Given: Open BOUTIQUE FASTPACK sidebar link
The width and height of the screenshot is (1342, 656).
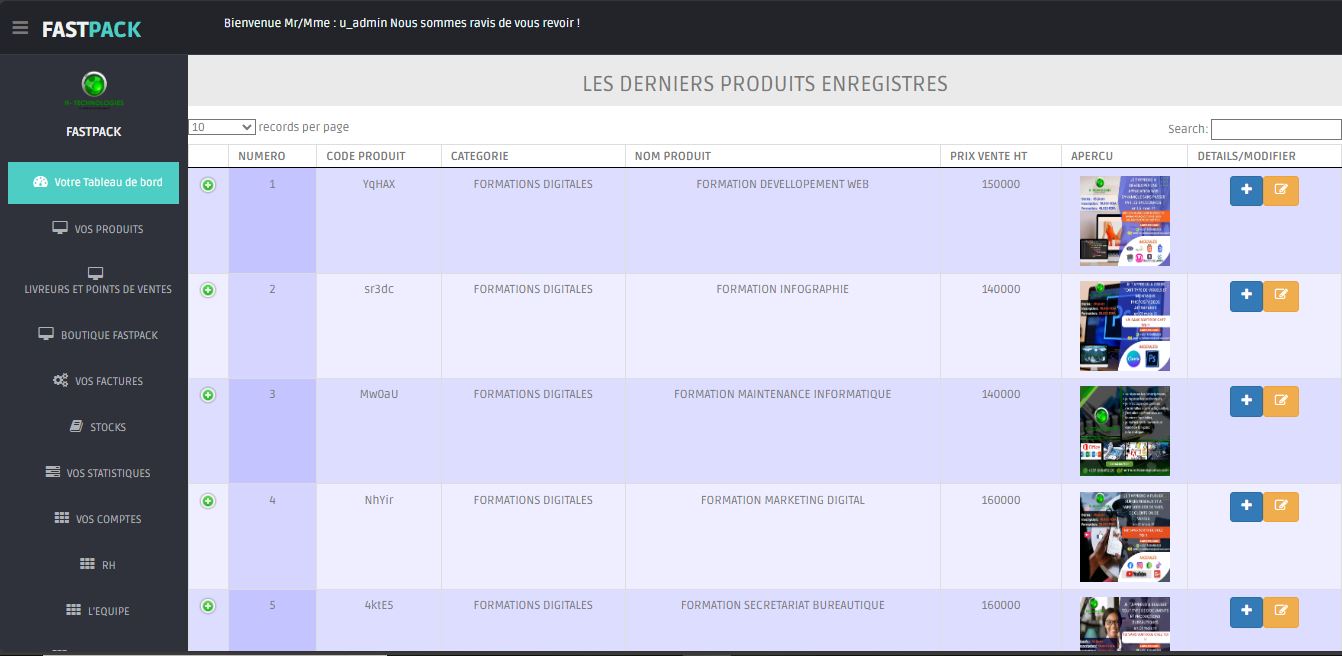Looking at the screenshot, I should (98, 335).
